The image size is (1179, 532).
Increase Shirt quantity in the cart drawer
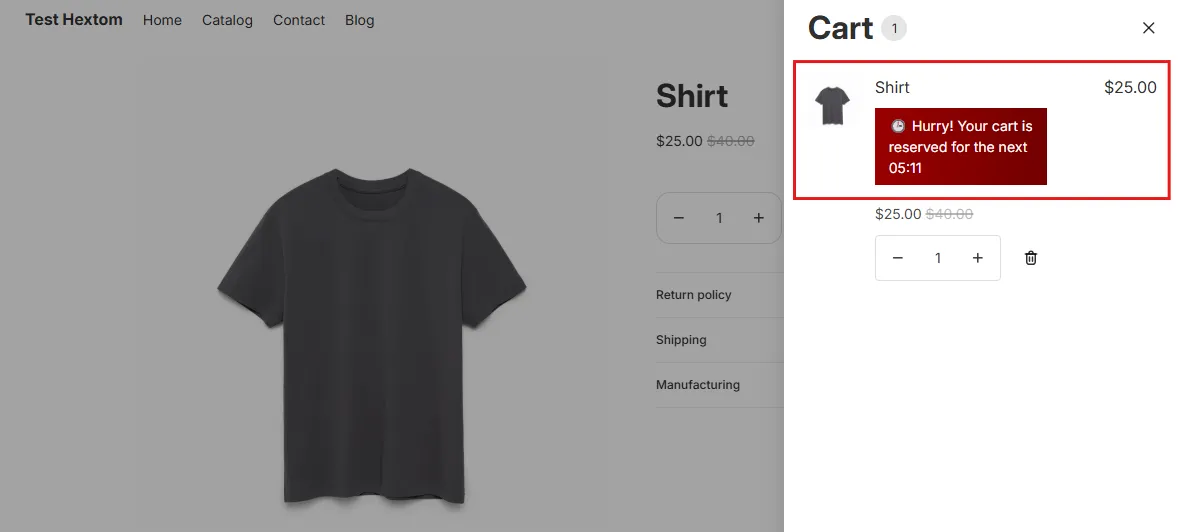(x=977, y=258)
